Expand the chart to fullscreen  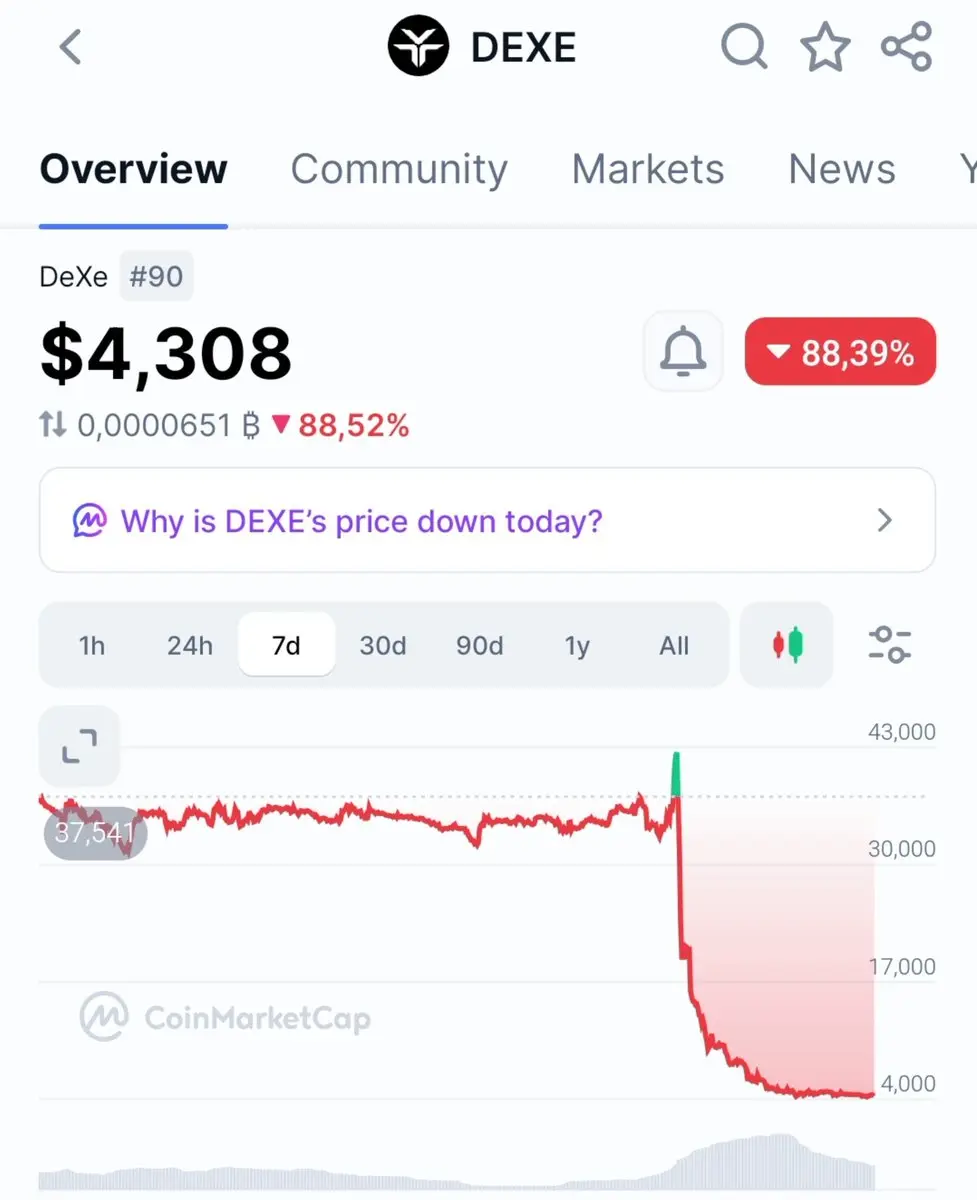tap(79, 746)
